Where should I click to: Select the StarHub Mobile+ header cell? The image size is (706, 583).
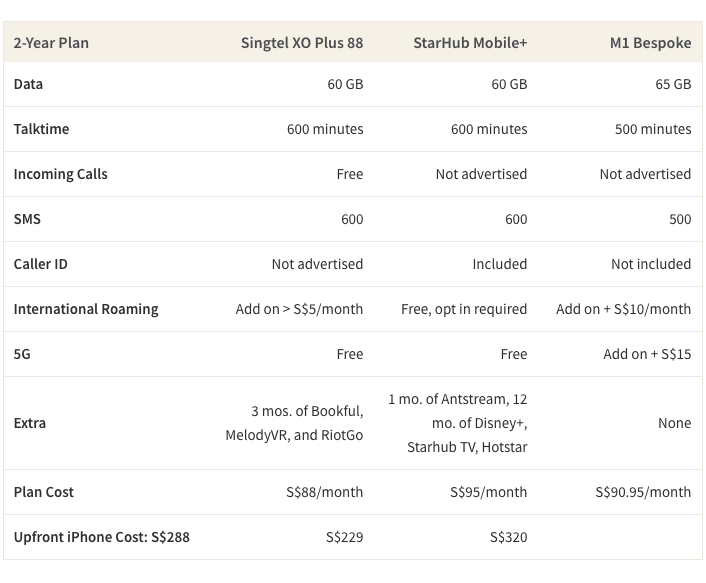pos(470,43)
